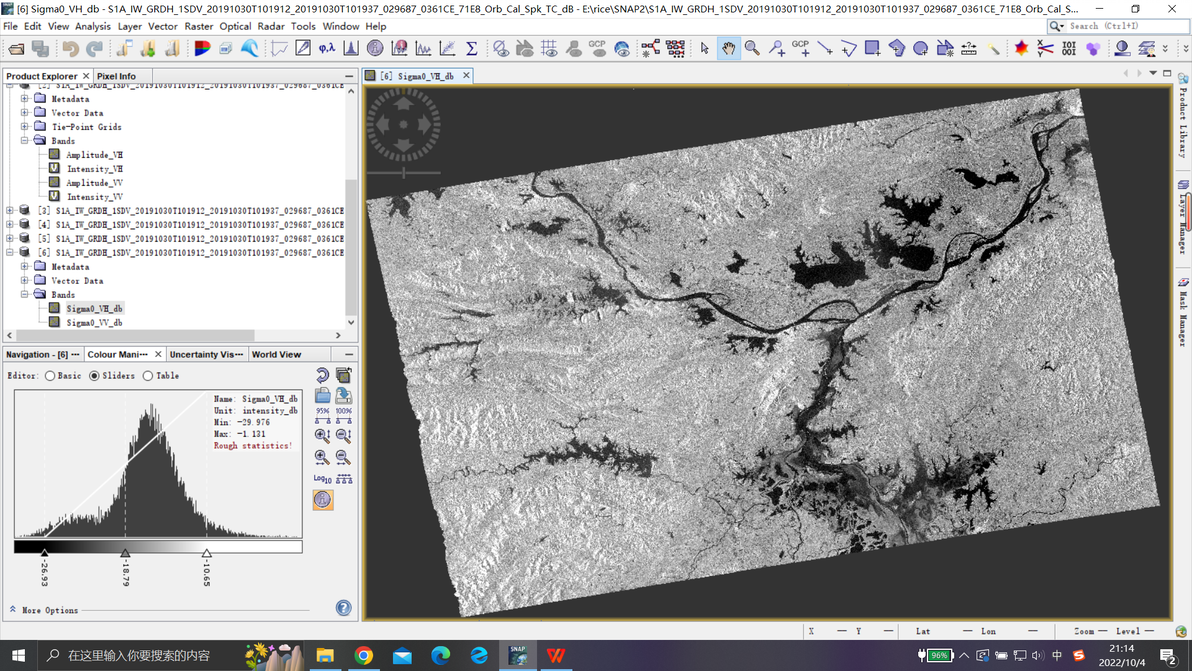This screenshot has height=671, width=1192.
Task: Switch editor to Table mode
Action: [148, 376]
